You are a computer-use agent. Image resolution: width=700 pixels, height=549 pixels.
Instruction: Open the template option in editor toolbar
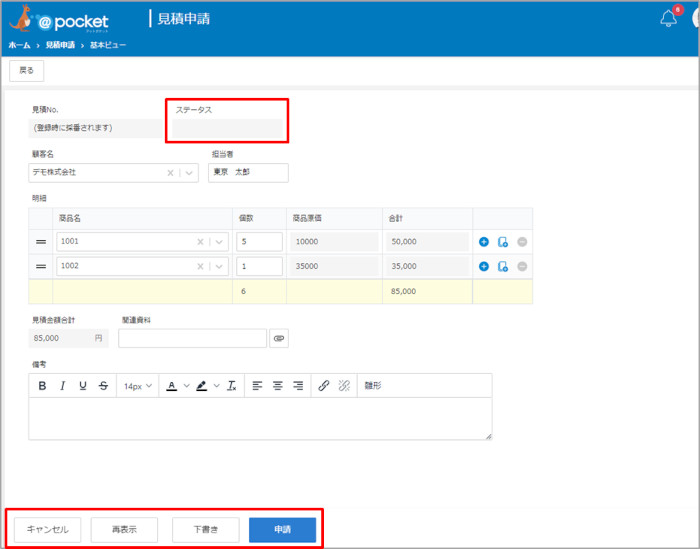(x=373, y=386)
